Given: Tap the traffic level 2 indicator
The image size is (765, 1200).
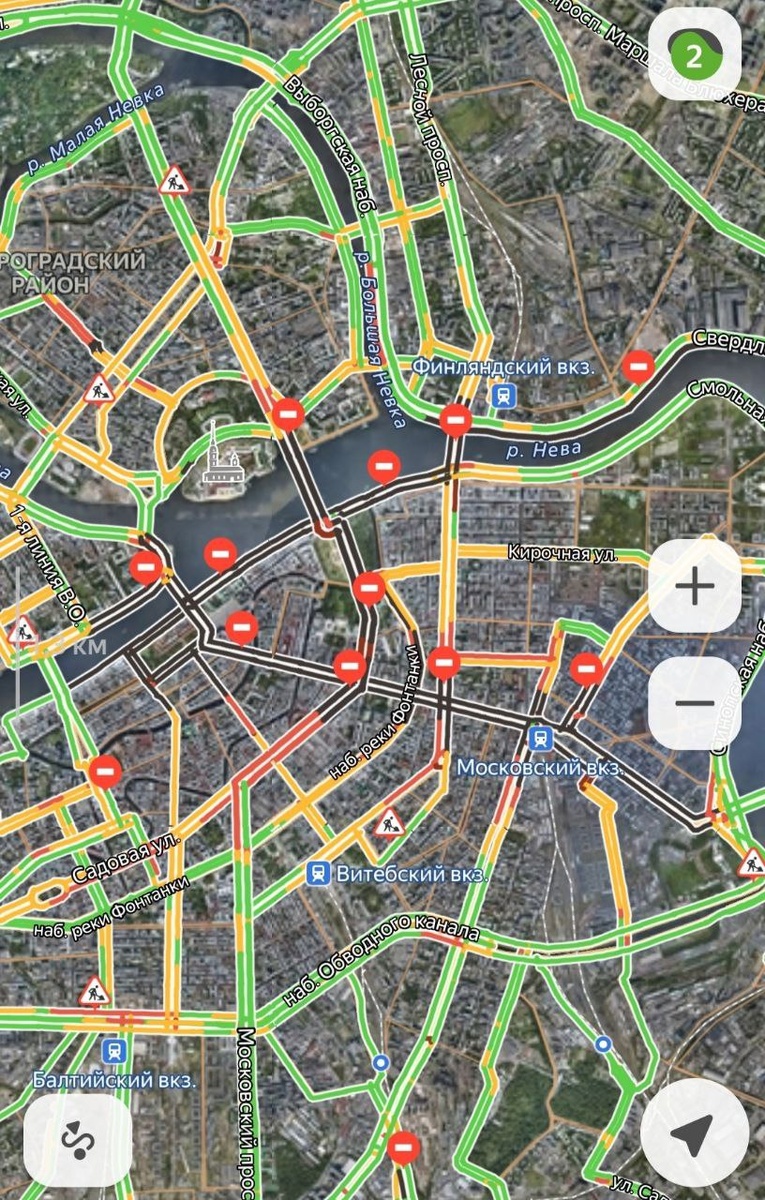Looking at the screenshot, I should pyautogui.click(x=695, y=54).
